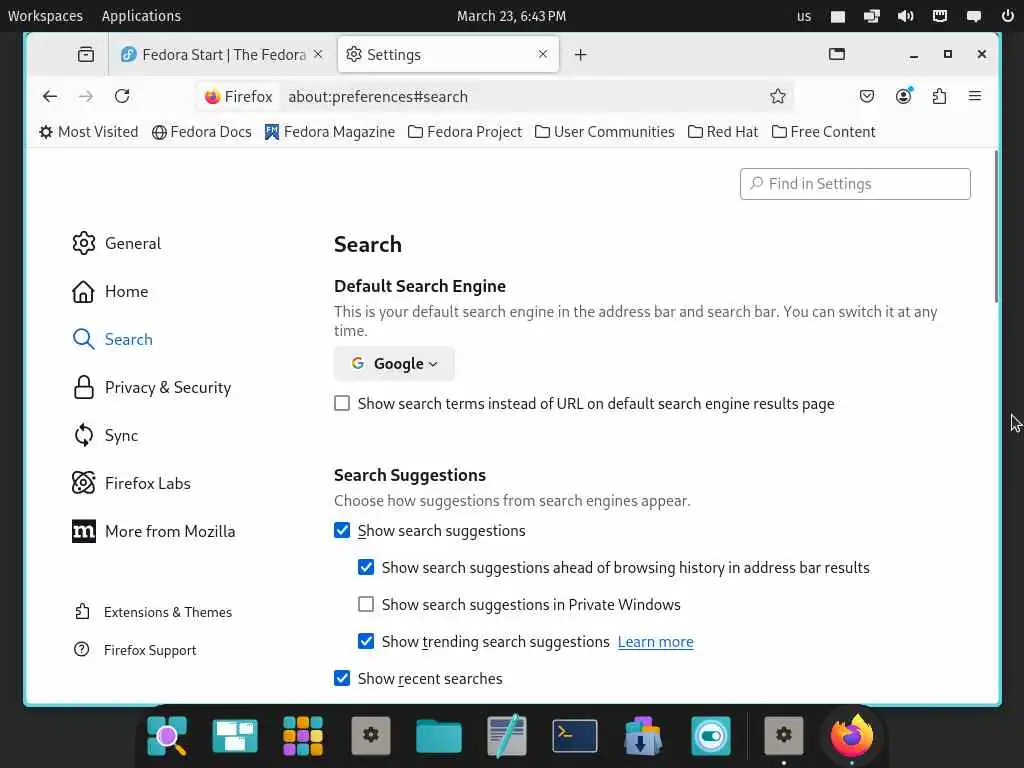Open Home settings category

pyautogui.click(x=110, y=291)
